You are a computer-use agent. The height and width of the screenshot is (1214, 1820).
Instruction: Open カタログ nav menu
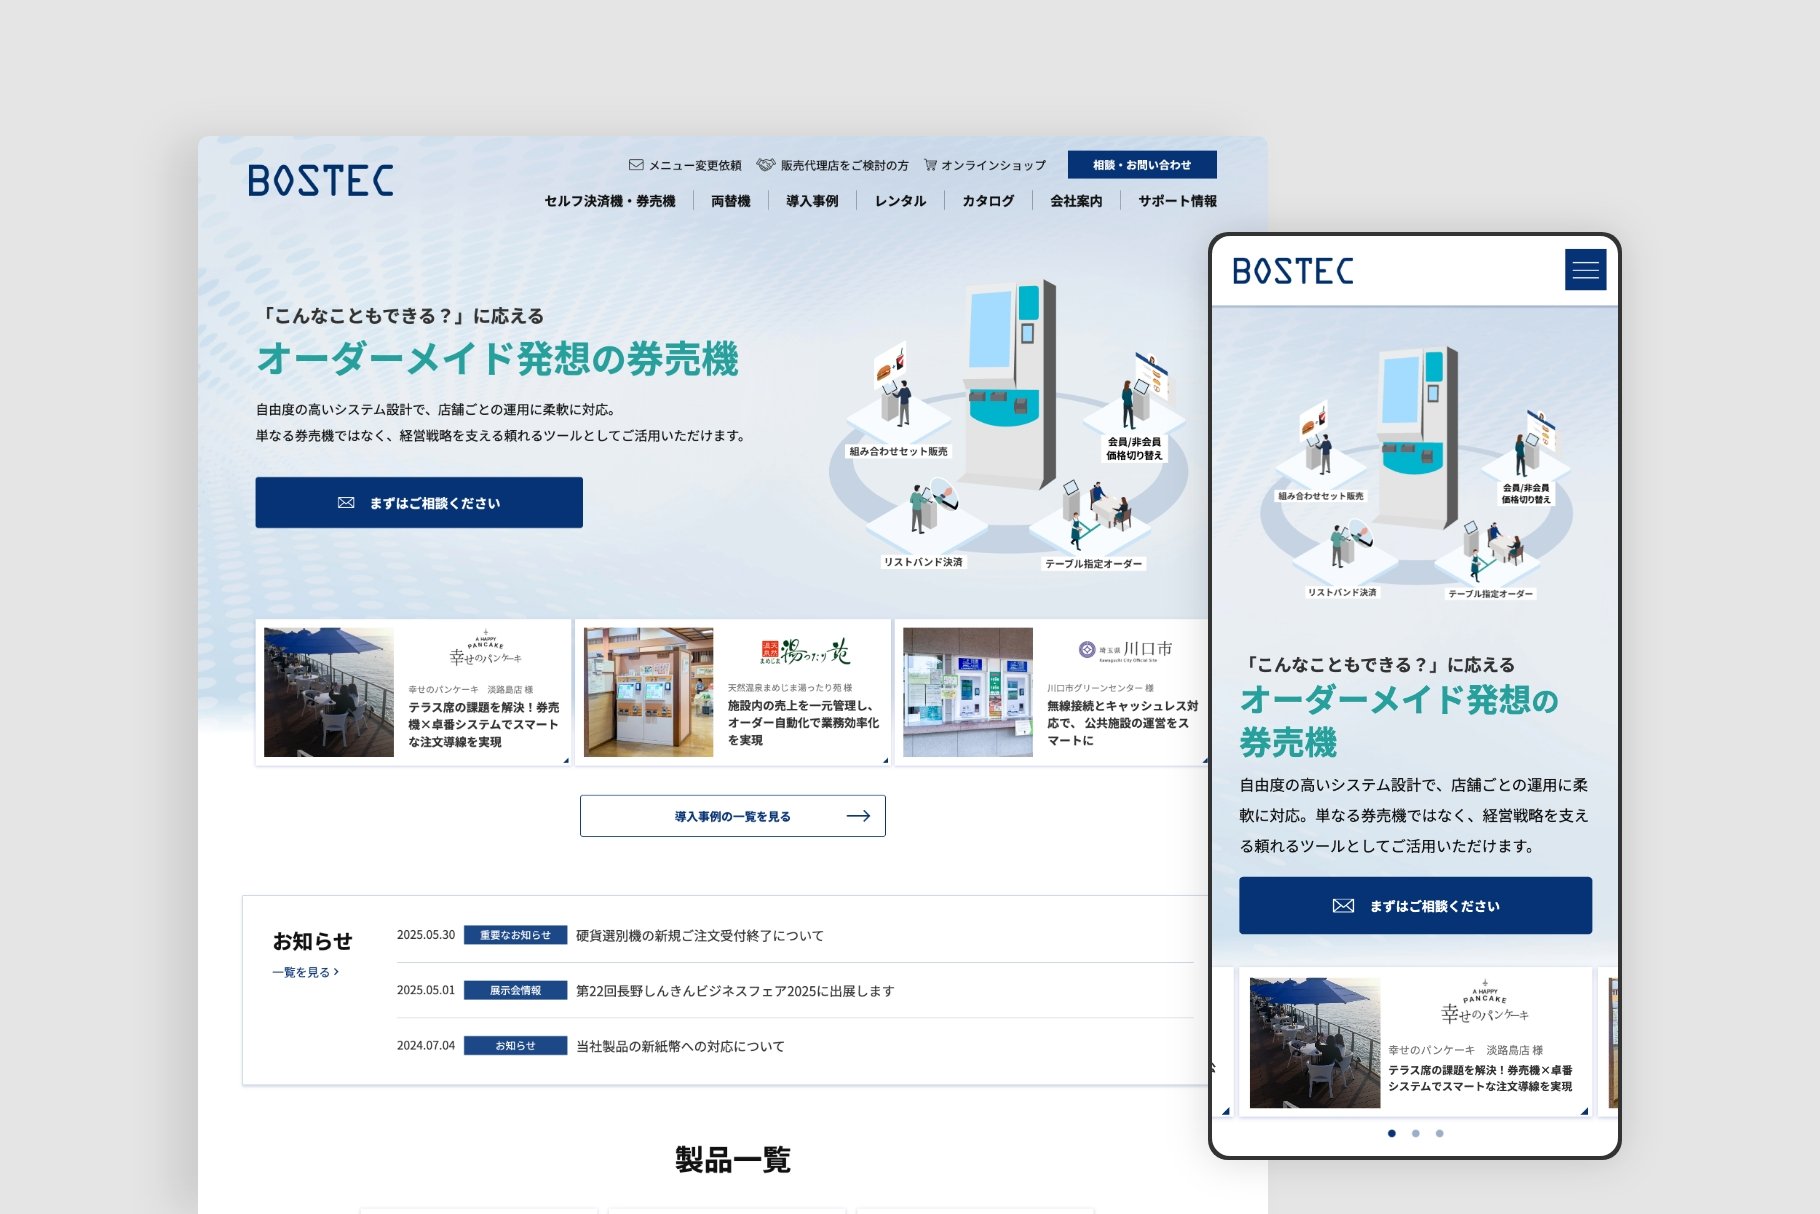(x=988, y=201)
